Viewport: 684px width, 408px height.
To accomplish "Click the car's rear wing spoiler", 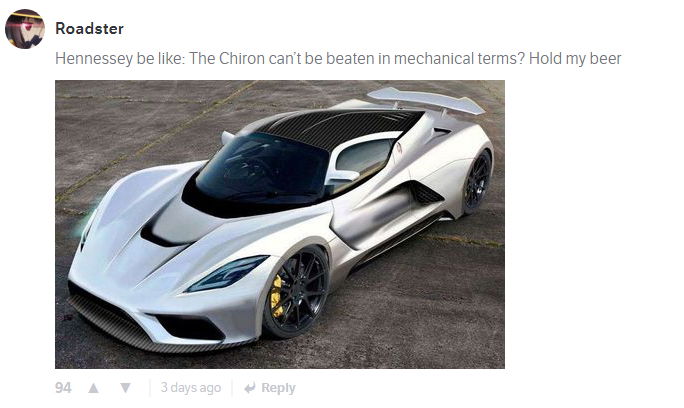I will pyautogui.click(x=426, y=101).
